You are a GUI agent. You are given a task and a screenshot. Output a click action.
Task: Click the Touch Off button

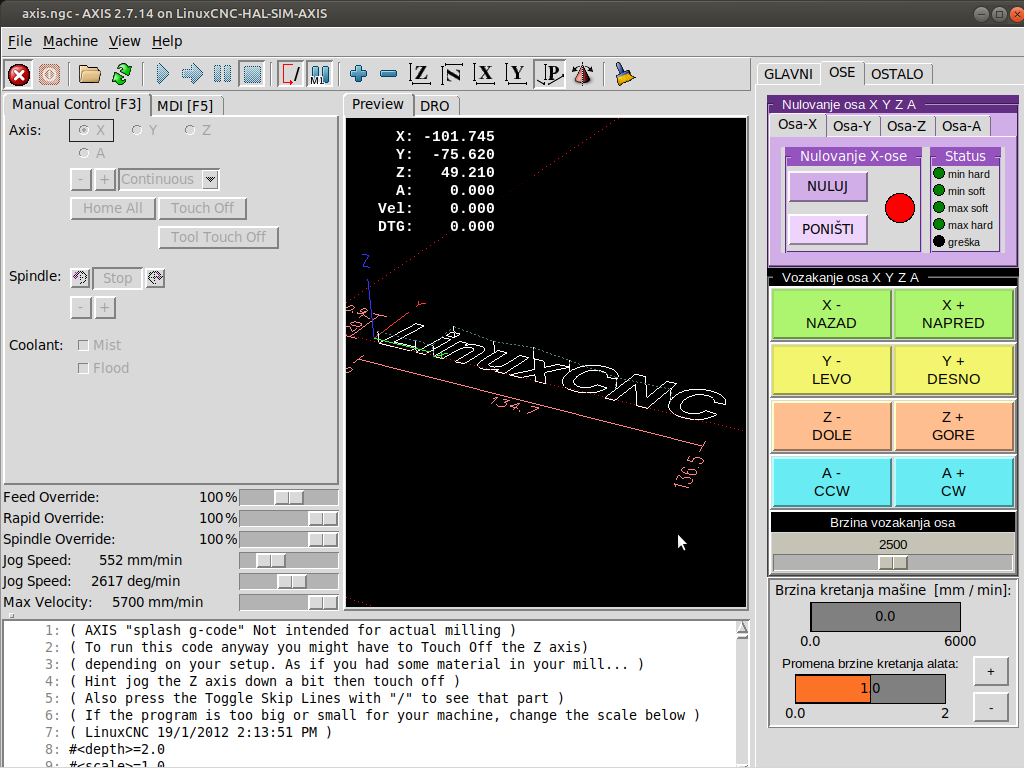pyautogui.click(x=202, y=208)
